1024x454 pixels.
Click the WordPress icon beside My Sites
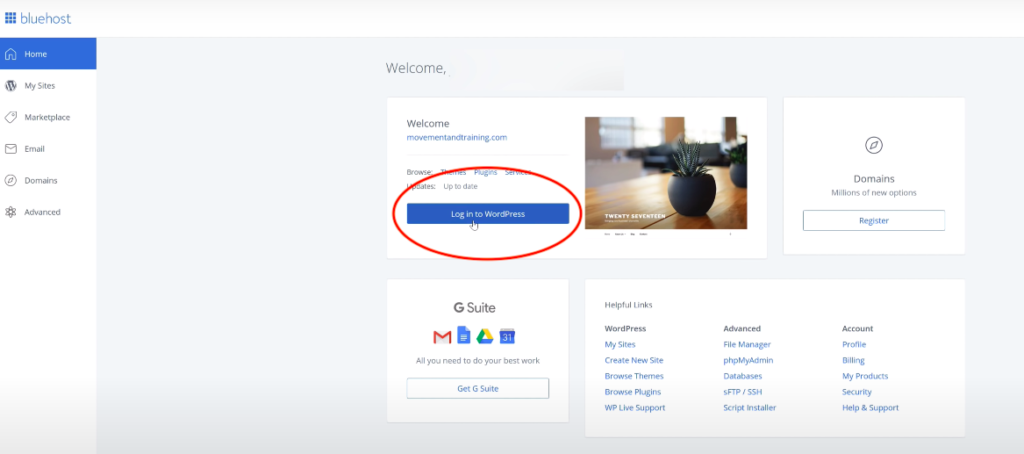[x=10, y=86]
